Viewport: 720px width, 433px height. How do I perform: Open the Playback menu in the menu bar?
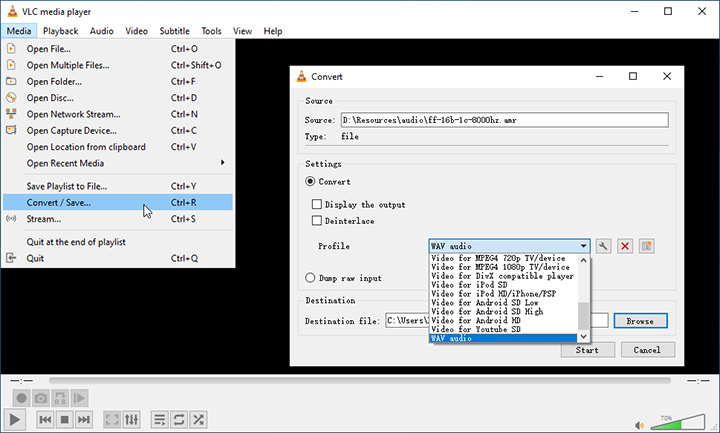tap(61, 31)
